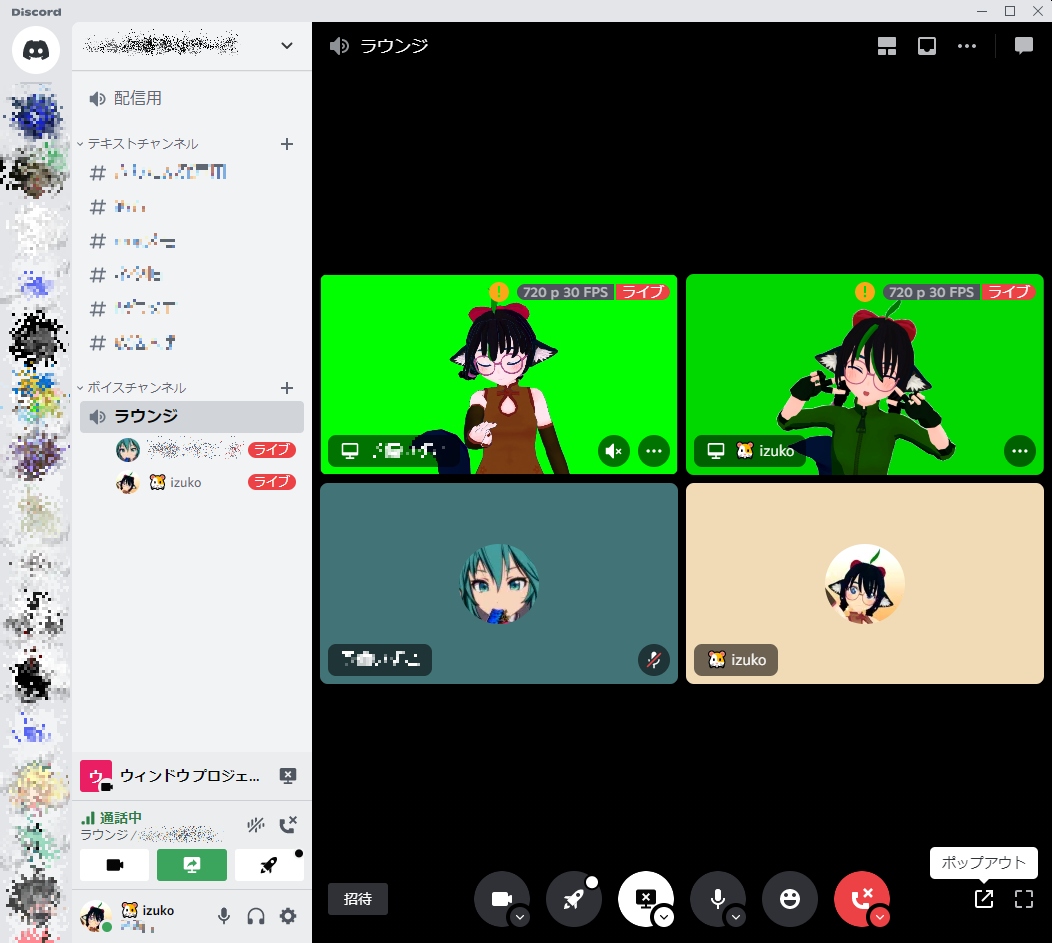Show the voice channel chat panel
This screenshot has height=943, width=1052.
[1023, 46]
